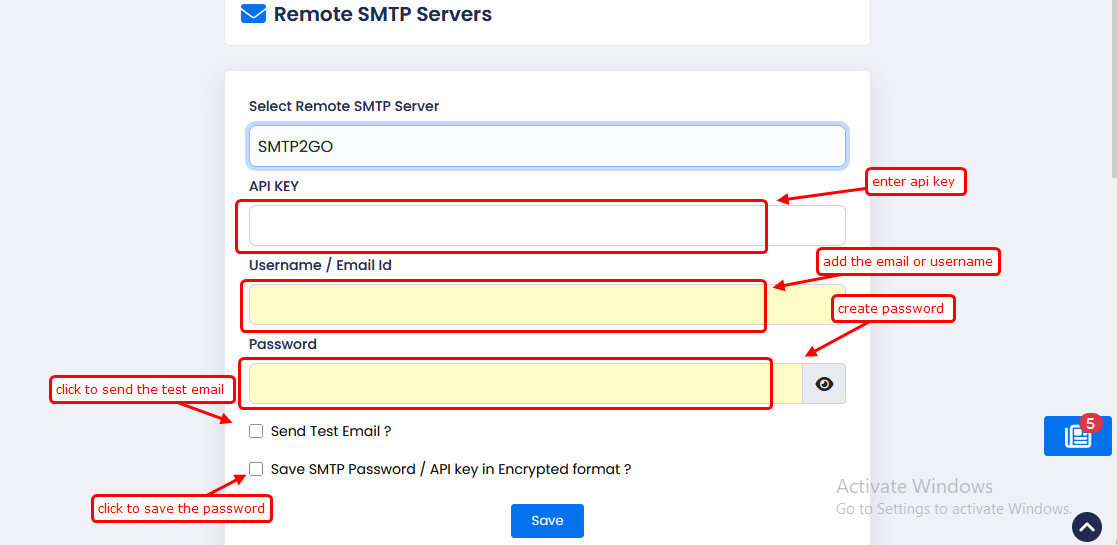Focus the Username / Email Id field
Screen dimensions: 1117x545
pyautogui.click(x=547, y=305)
